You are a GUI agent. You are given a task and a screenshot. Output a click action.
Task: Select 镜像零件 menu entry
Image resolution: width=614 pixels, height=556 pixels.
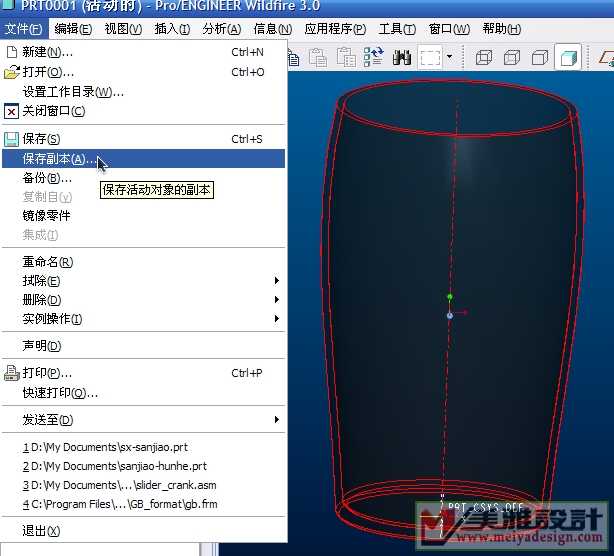click(x=143, y=216)
